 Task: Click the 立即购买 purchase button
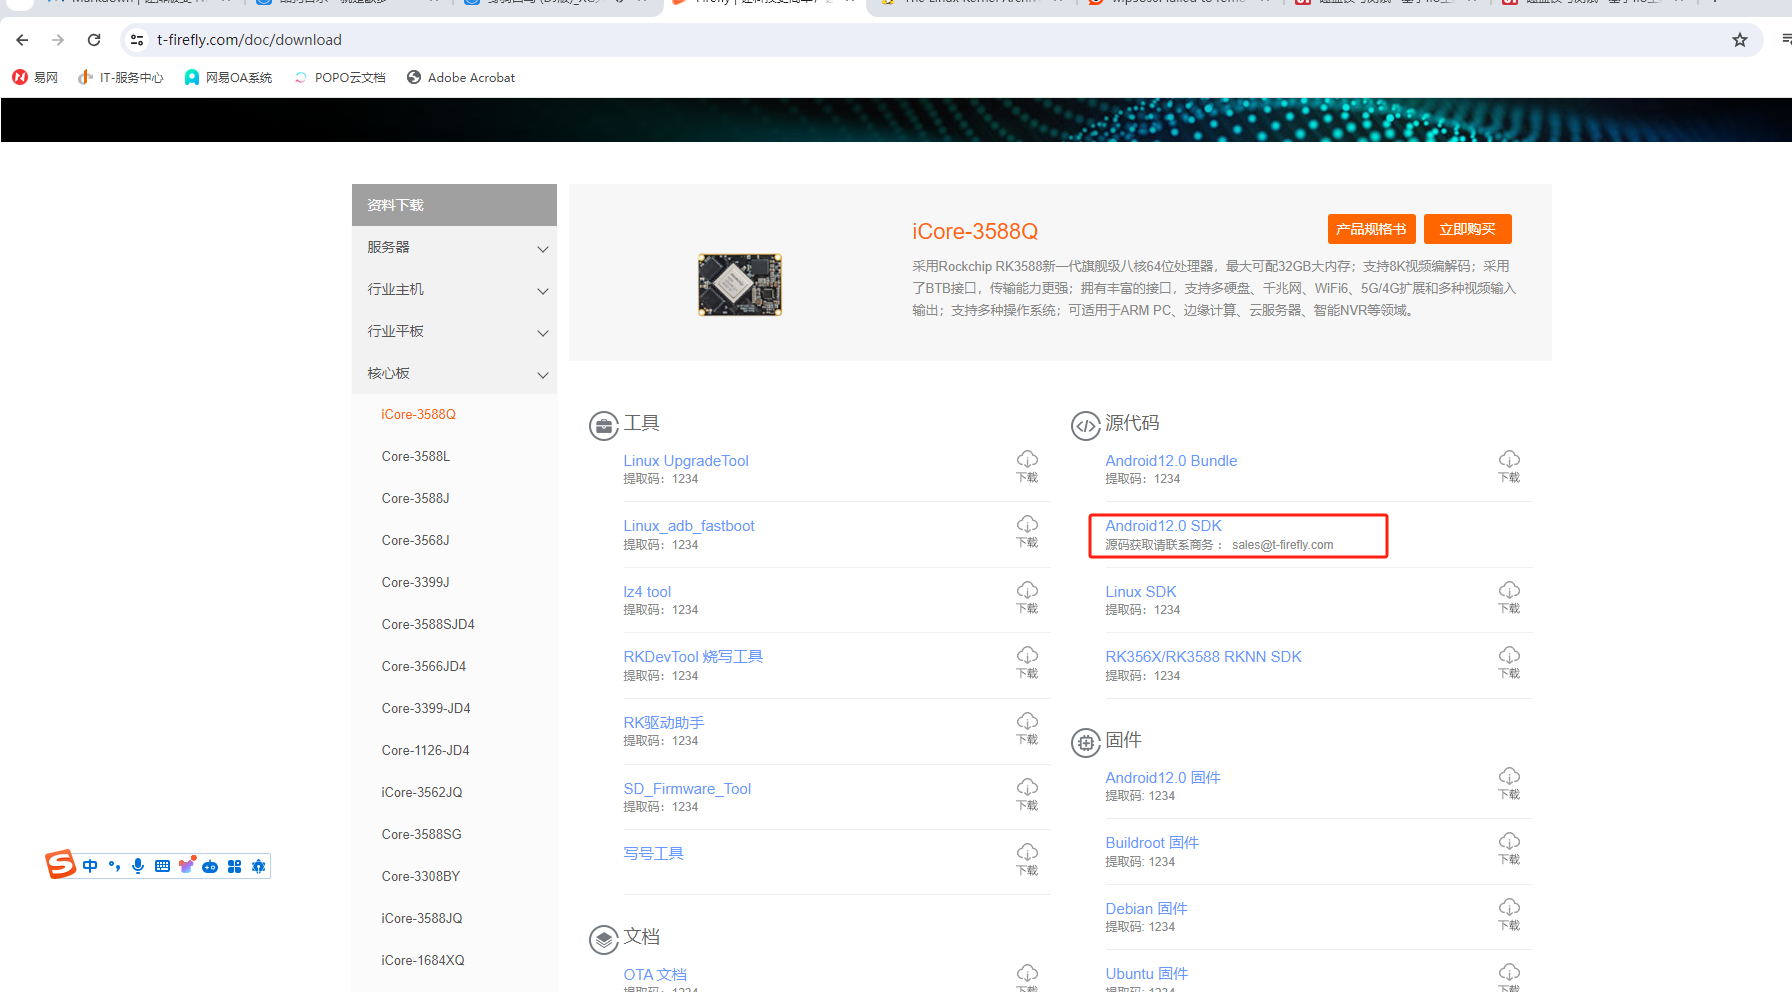click(x=1467, y=229)
